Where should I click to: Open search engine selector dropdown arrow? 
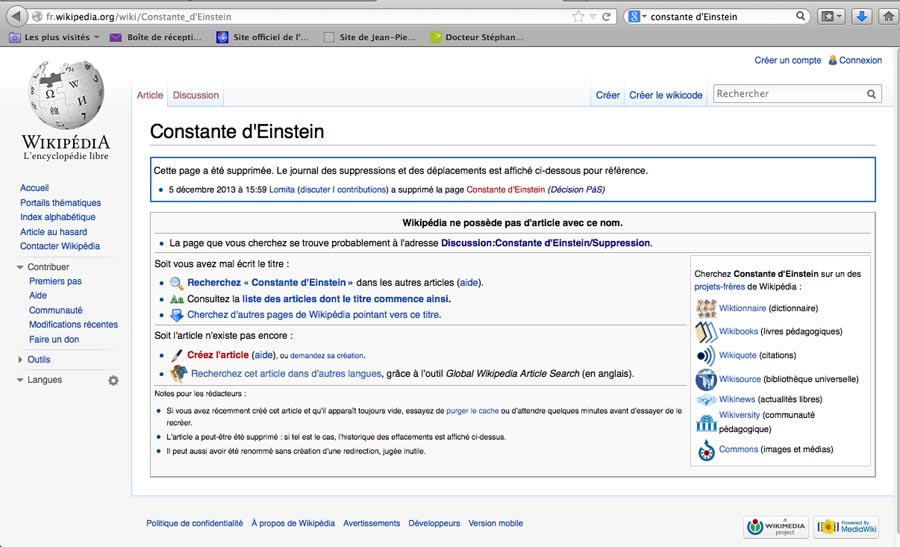click(644, 17)
